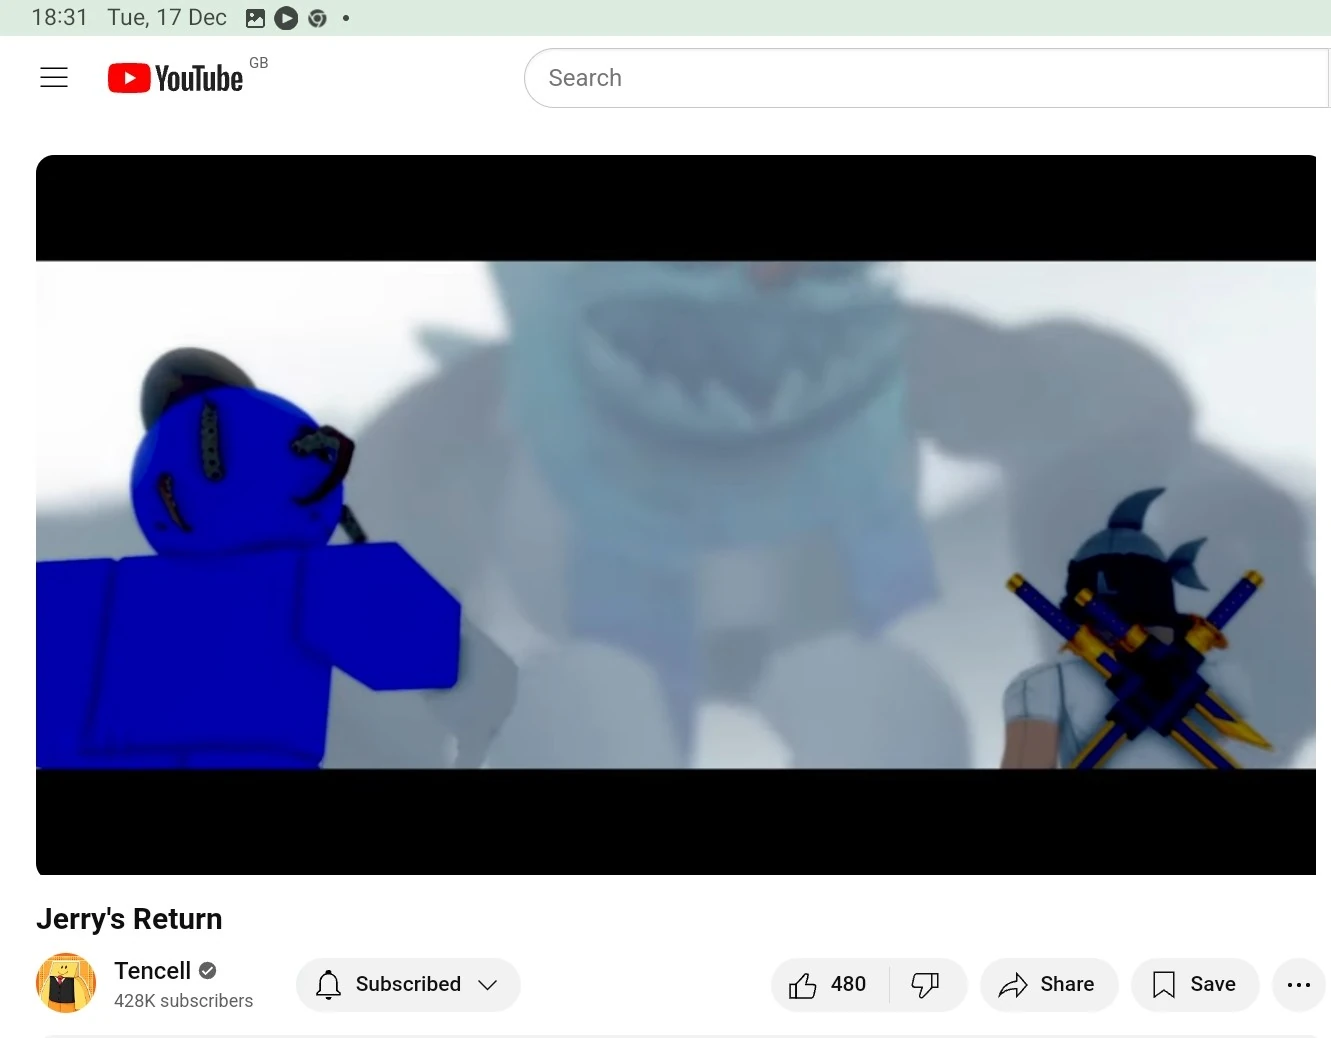Screen dimensions: 1331x1038
Task: Tap the Share arrow icon
Action: tap(1014, 985)
